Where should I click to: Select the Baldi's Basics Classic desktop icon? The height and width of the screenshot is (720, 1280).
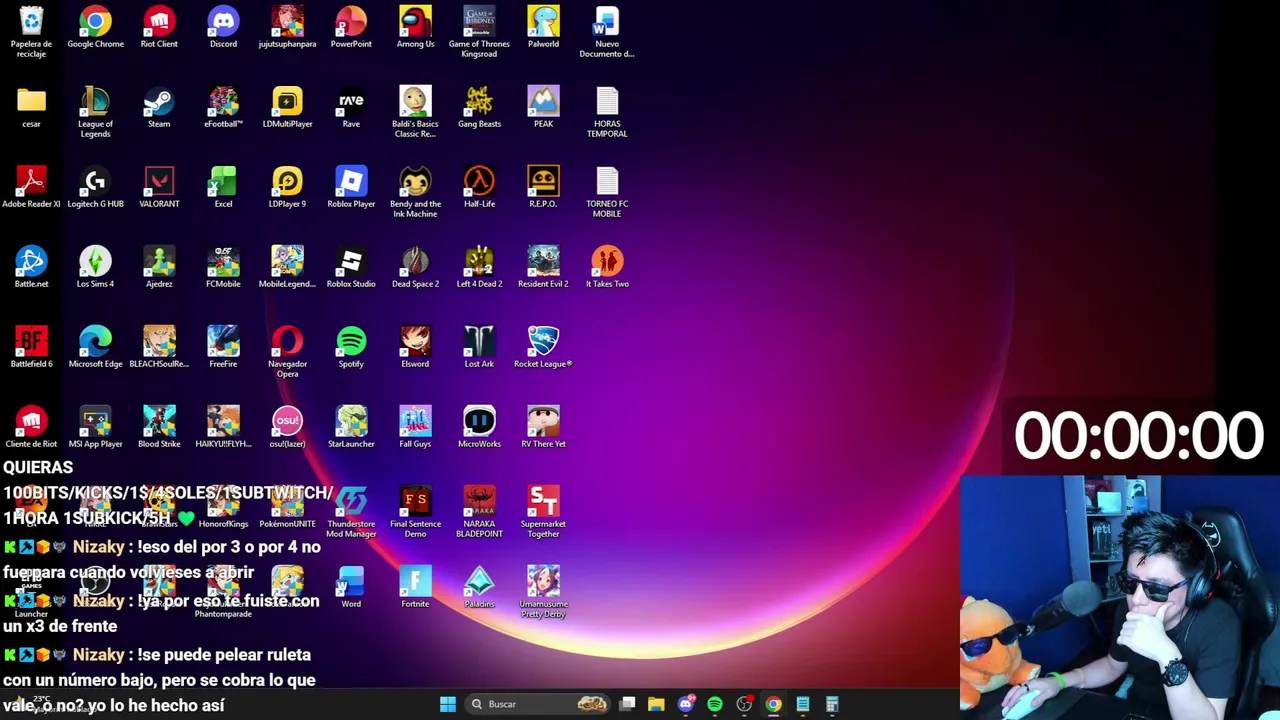pos(415,112)
